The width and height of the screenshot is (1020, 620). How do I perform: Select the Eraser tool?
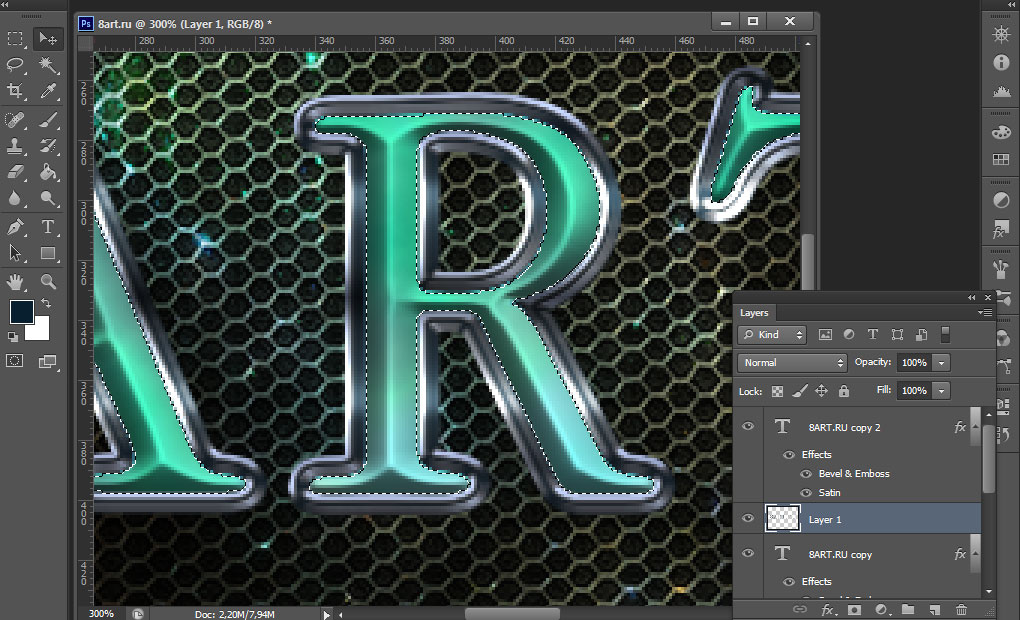coord(15,172)
